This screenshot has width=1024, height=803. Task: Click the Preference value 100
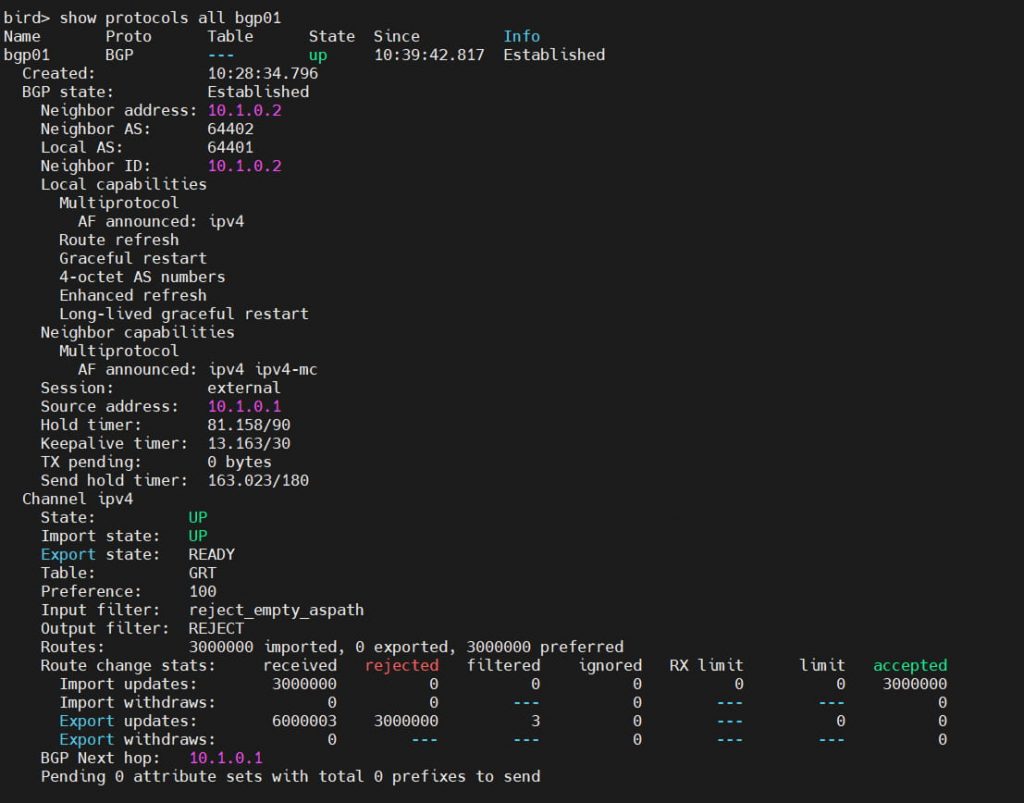(x=202, y=591)
